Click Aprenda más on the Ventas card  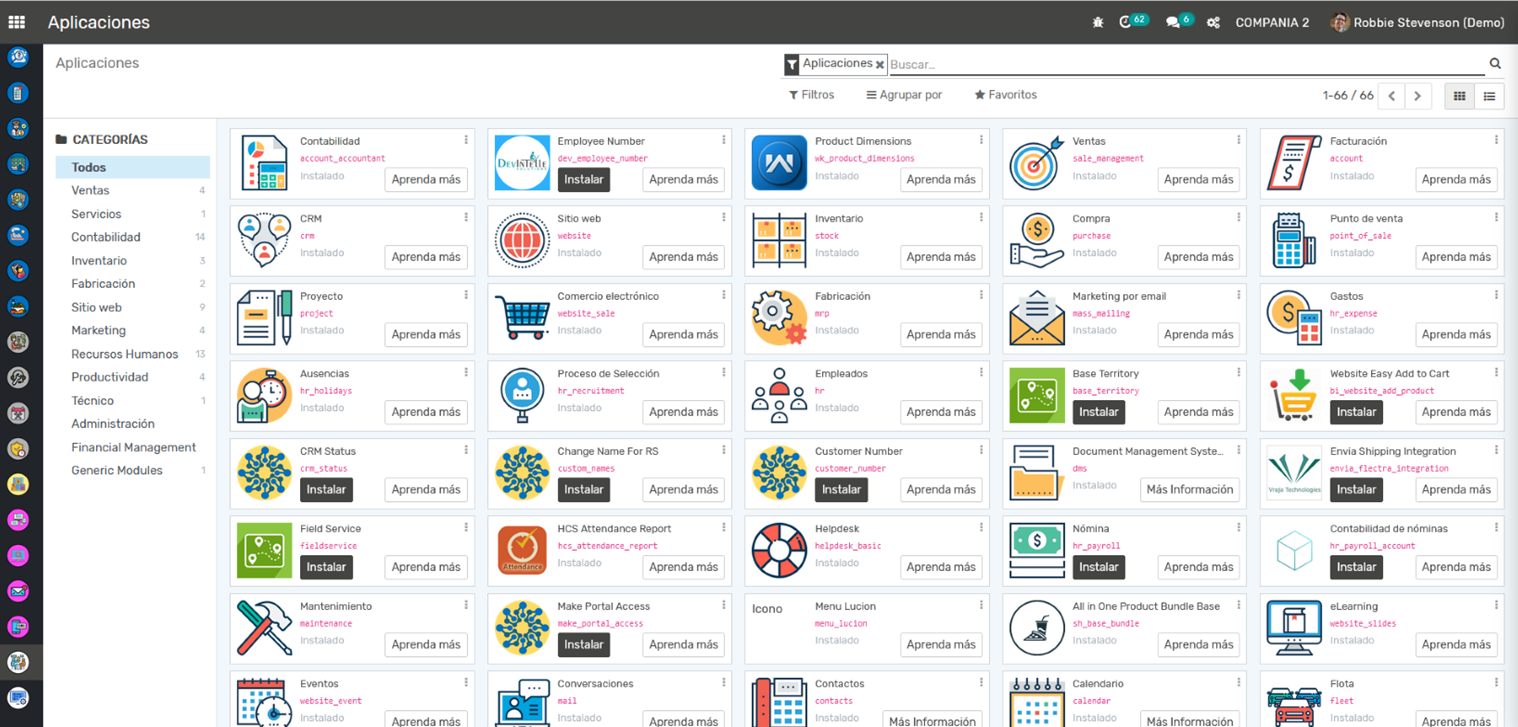(1198, 180)
